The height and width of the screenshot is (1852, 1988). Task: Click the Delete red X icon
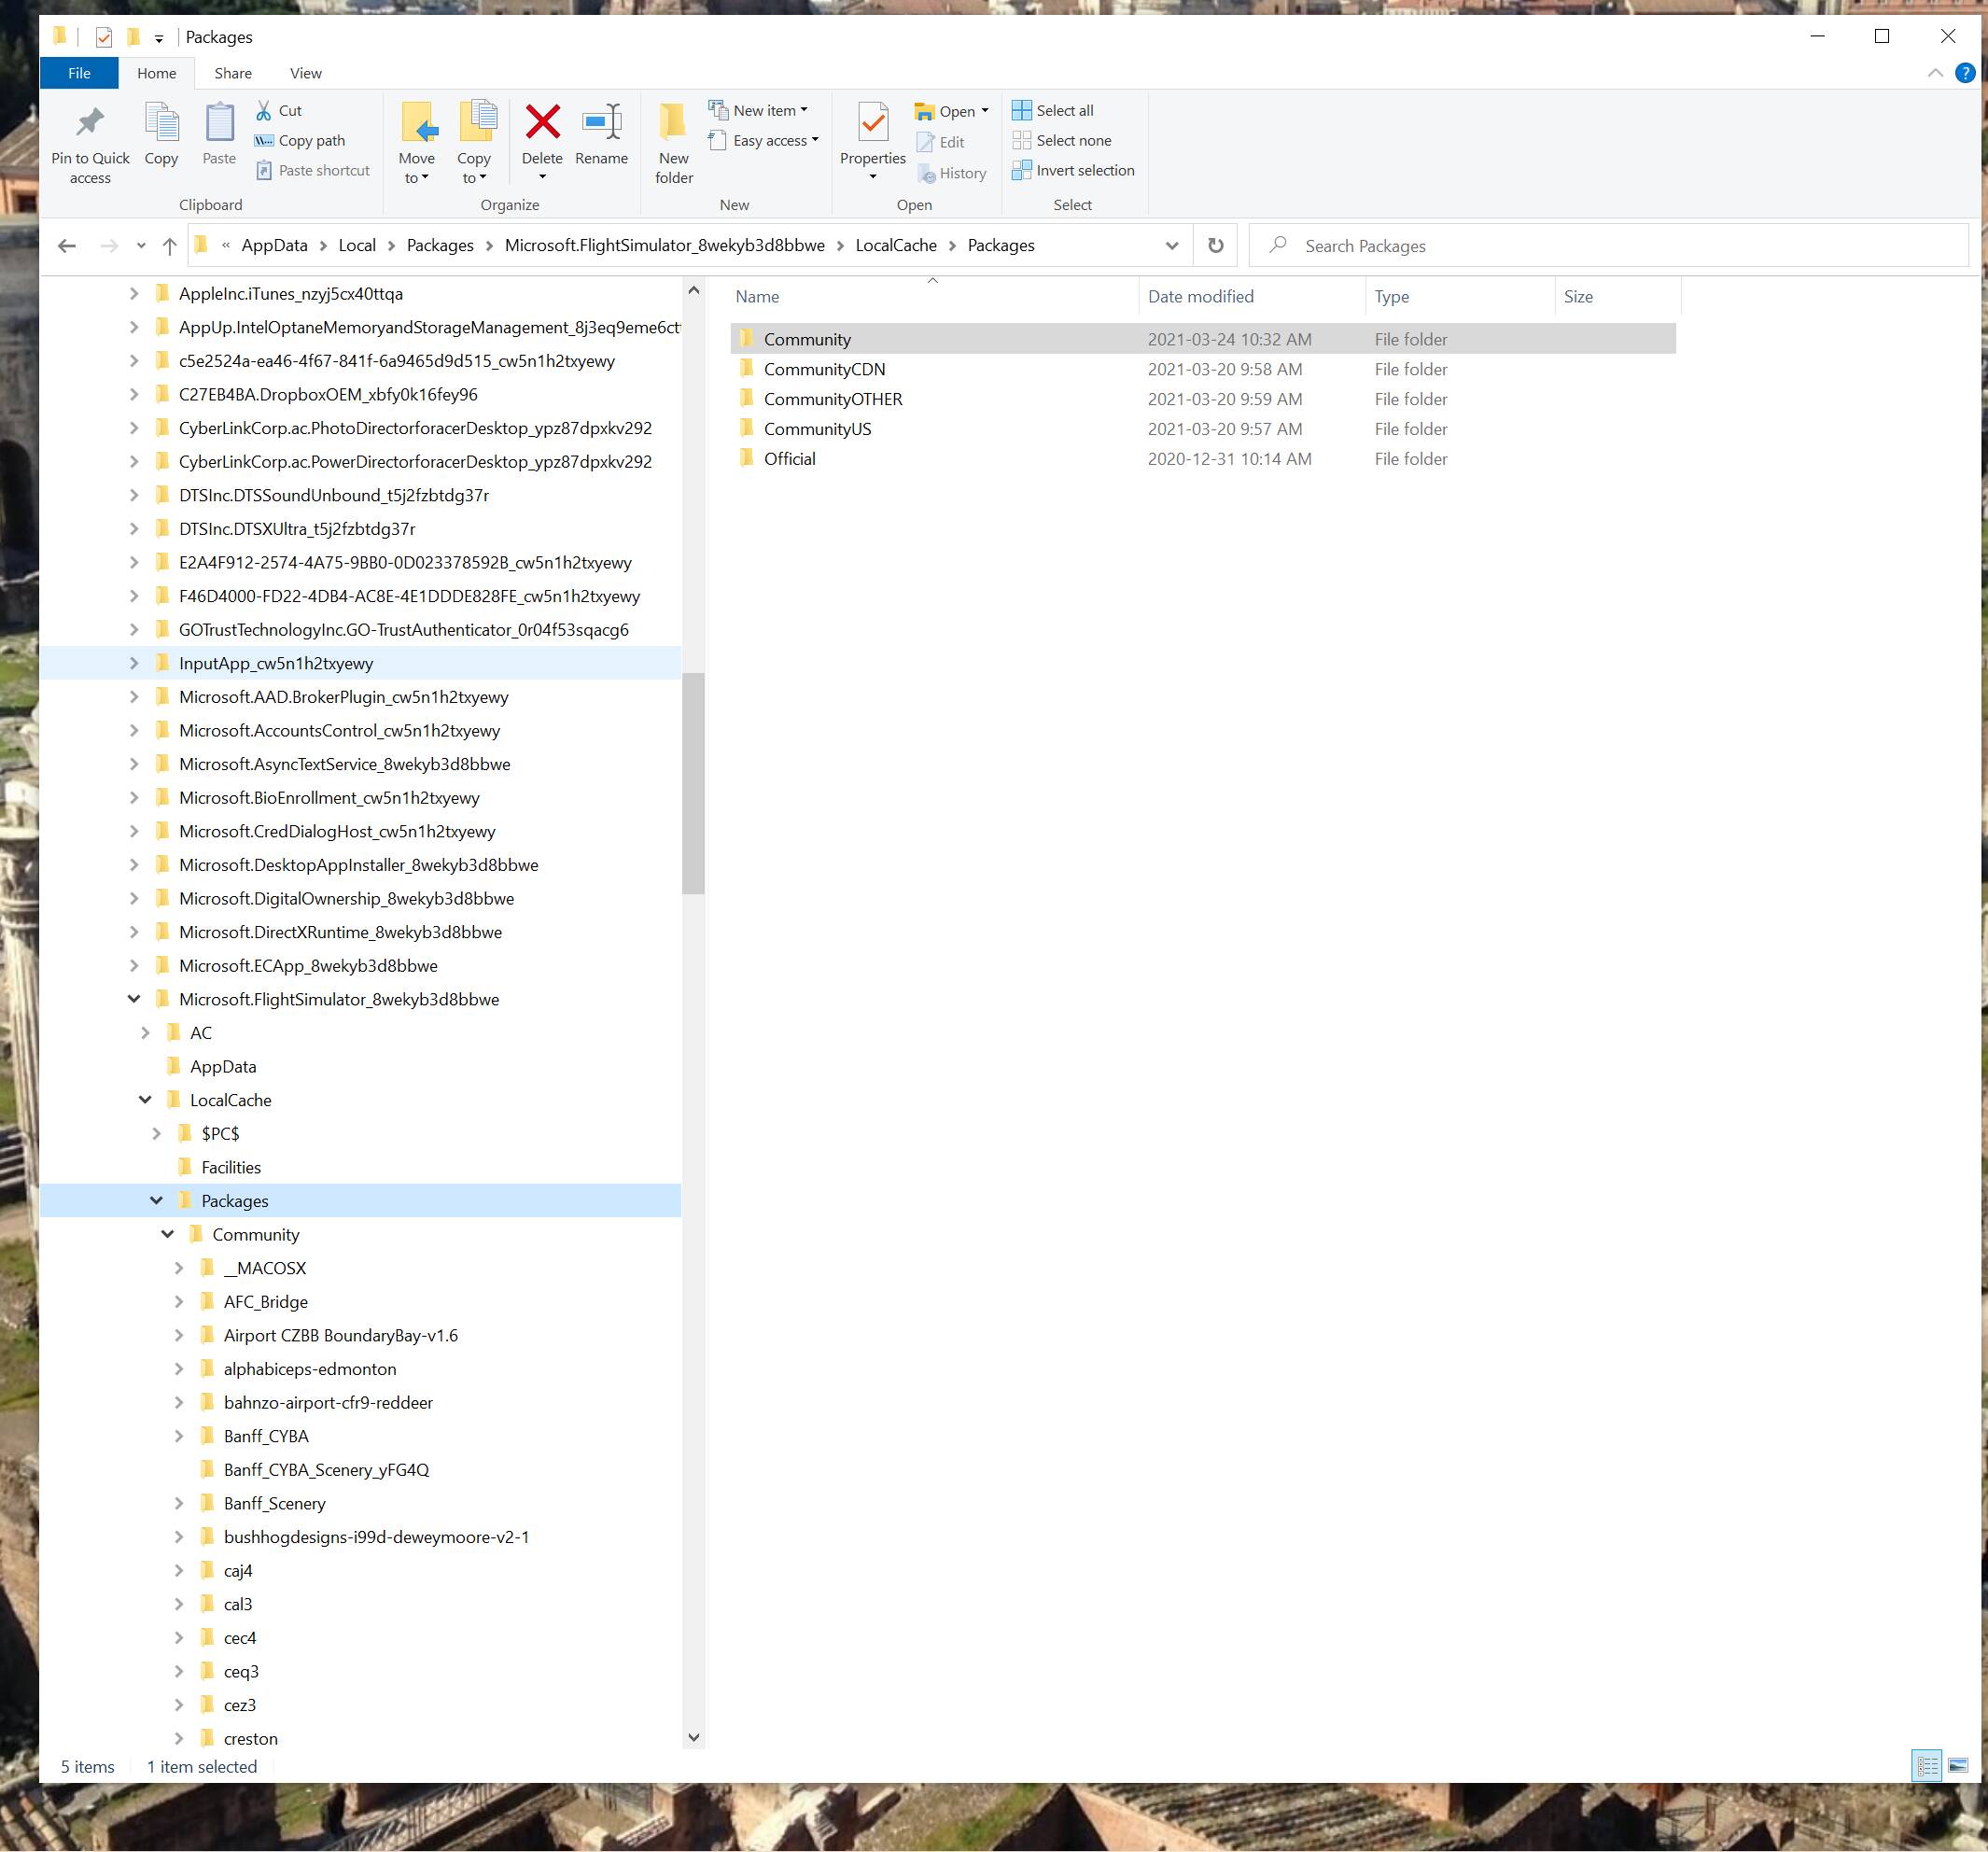click(542, 123)
